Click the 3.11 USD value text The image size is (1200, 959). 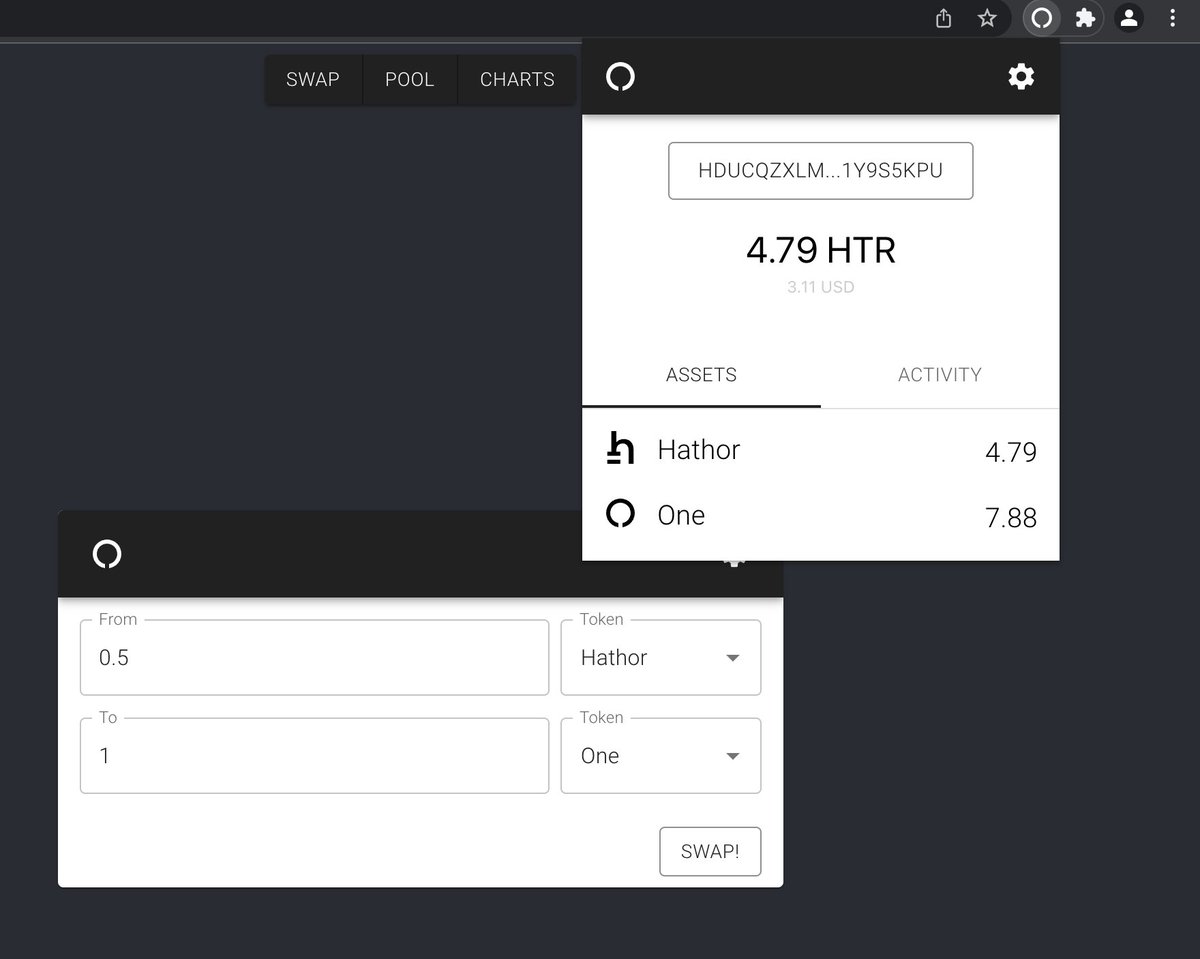click(x=821, y=287)
